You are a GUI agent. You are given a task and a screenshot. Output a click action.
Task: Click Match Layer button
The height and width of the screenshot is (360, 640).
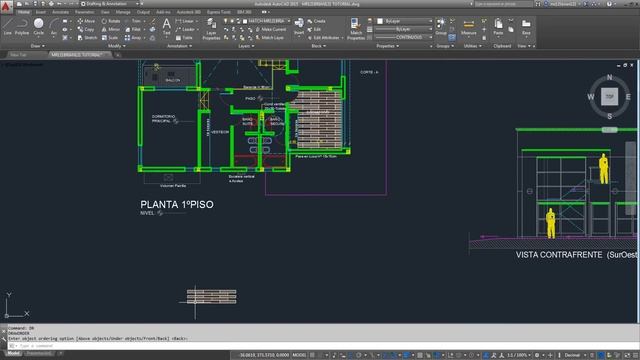(269, 38)
